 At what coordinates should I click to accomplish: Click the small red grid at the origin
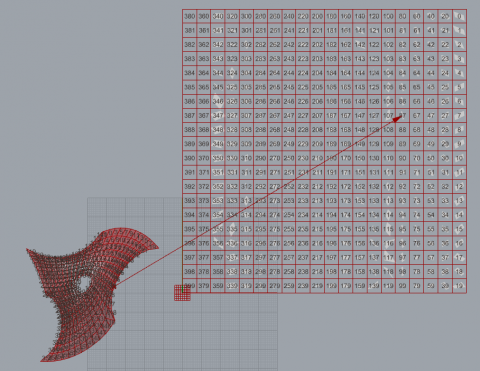click(x=182, y=293)
